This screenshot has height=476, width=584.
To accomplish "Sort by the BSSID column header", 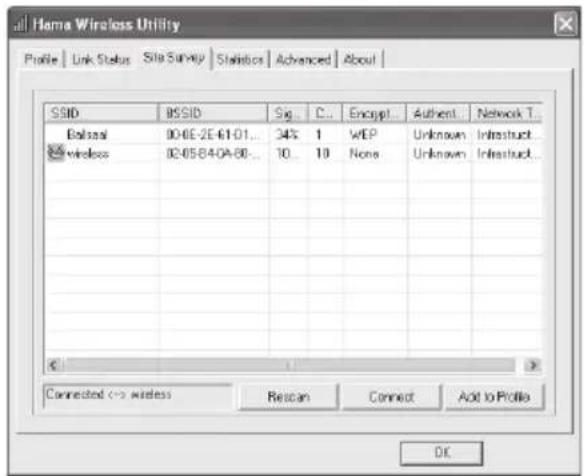I will pyautogui.click(x=213, y=113).
